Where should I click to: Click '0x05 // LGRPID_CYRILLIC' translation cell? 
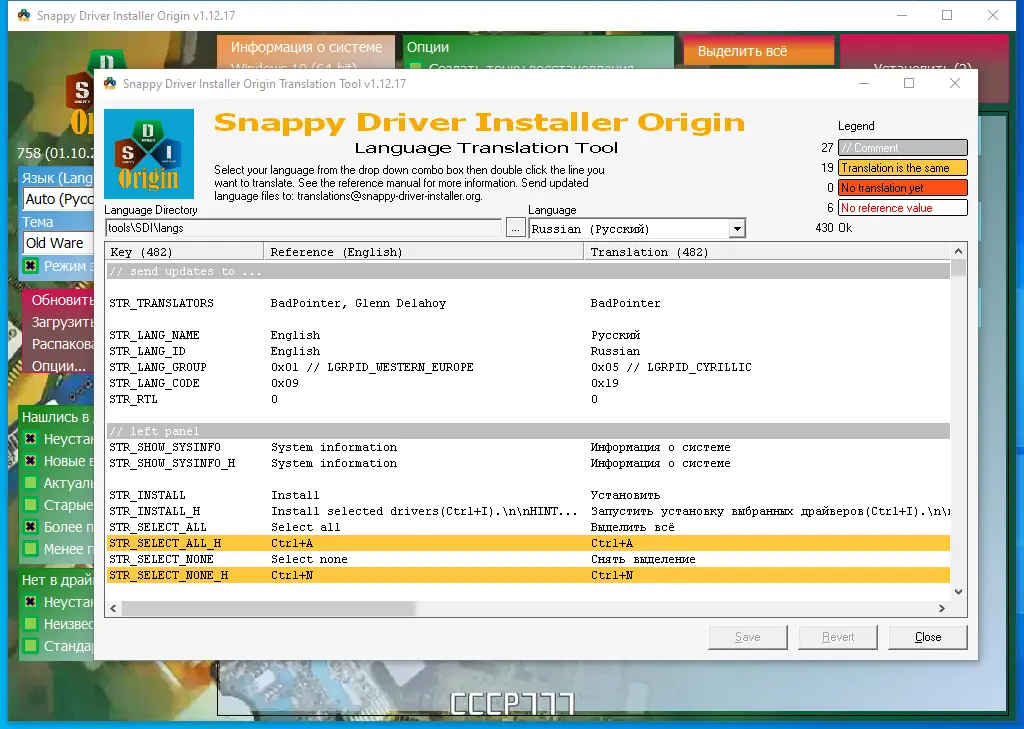[x=671, y=367]
